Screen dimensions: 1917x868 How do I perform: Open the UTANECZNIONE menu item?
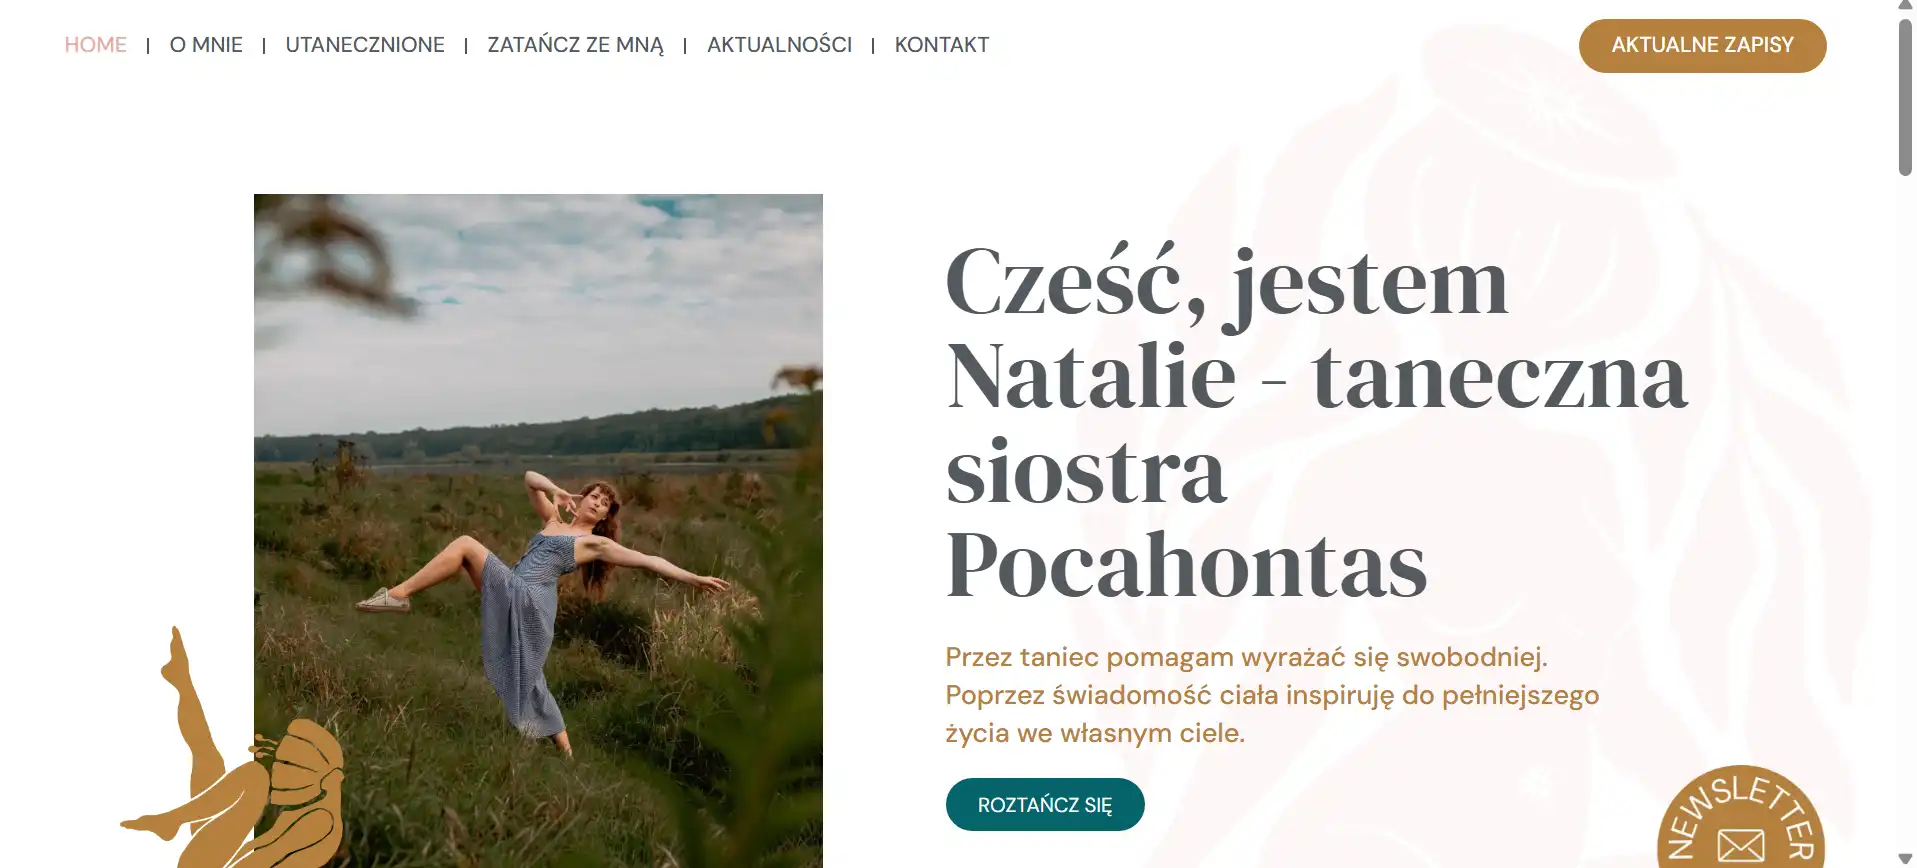point(365,45)
